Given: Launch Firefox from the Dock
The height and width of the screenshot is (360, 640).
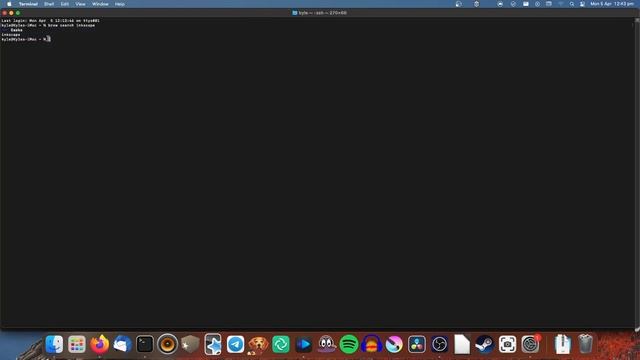Looking at the screenshot, I should click(x=100, y=344).
